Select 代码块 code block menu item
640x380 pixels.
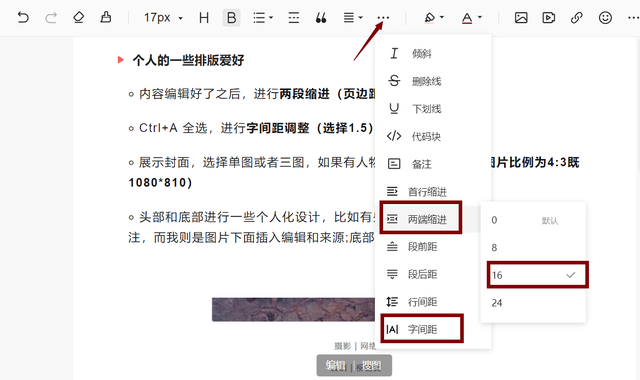pyautogui.click(x=433, y=136)
